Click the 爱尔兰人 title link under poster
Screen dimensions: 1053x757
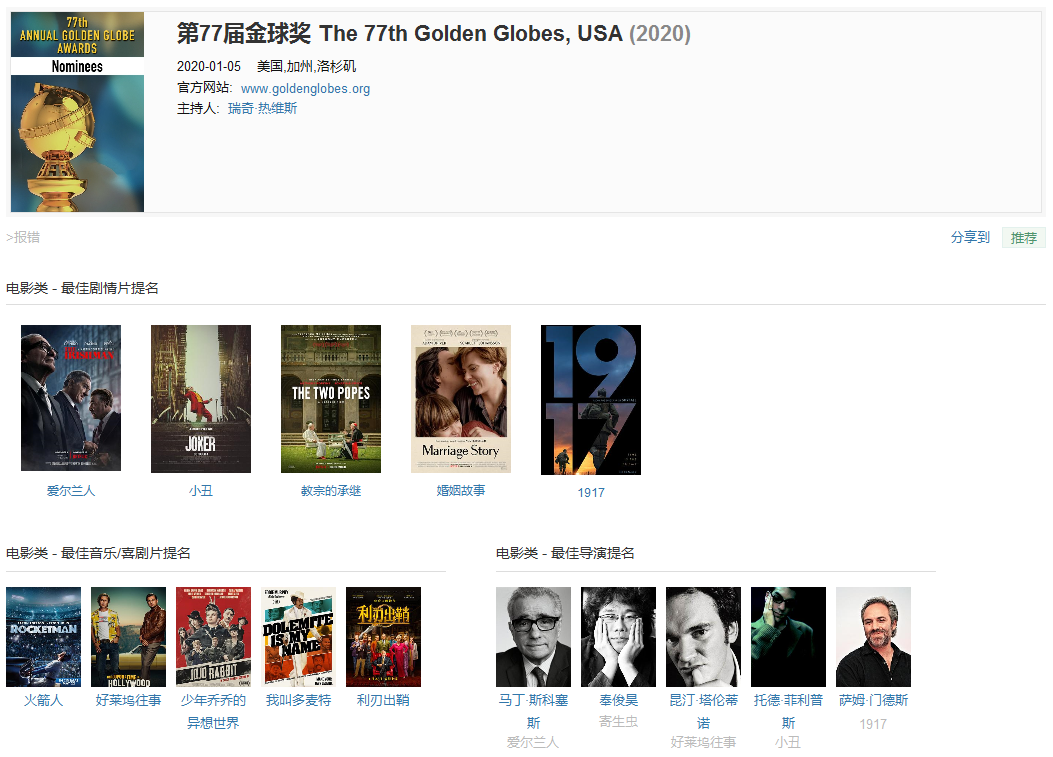click(x=71, y=491)
